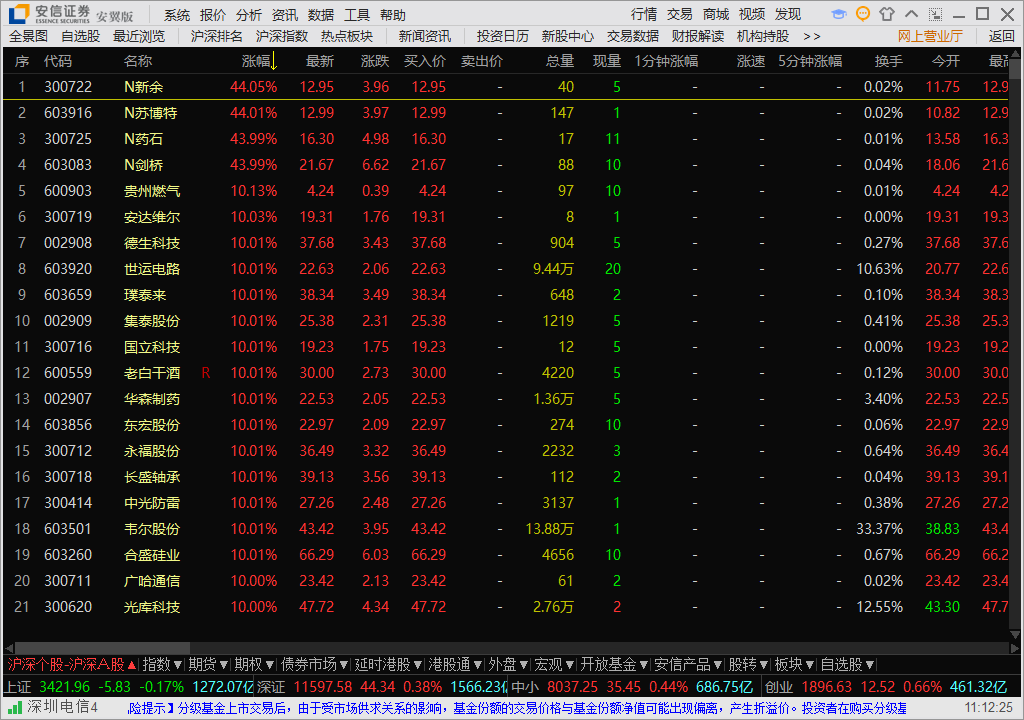Open 沪深排名 toolbar item
The height and width of the screenshot is (720, 1024).
216,37
